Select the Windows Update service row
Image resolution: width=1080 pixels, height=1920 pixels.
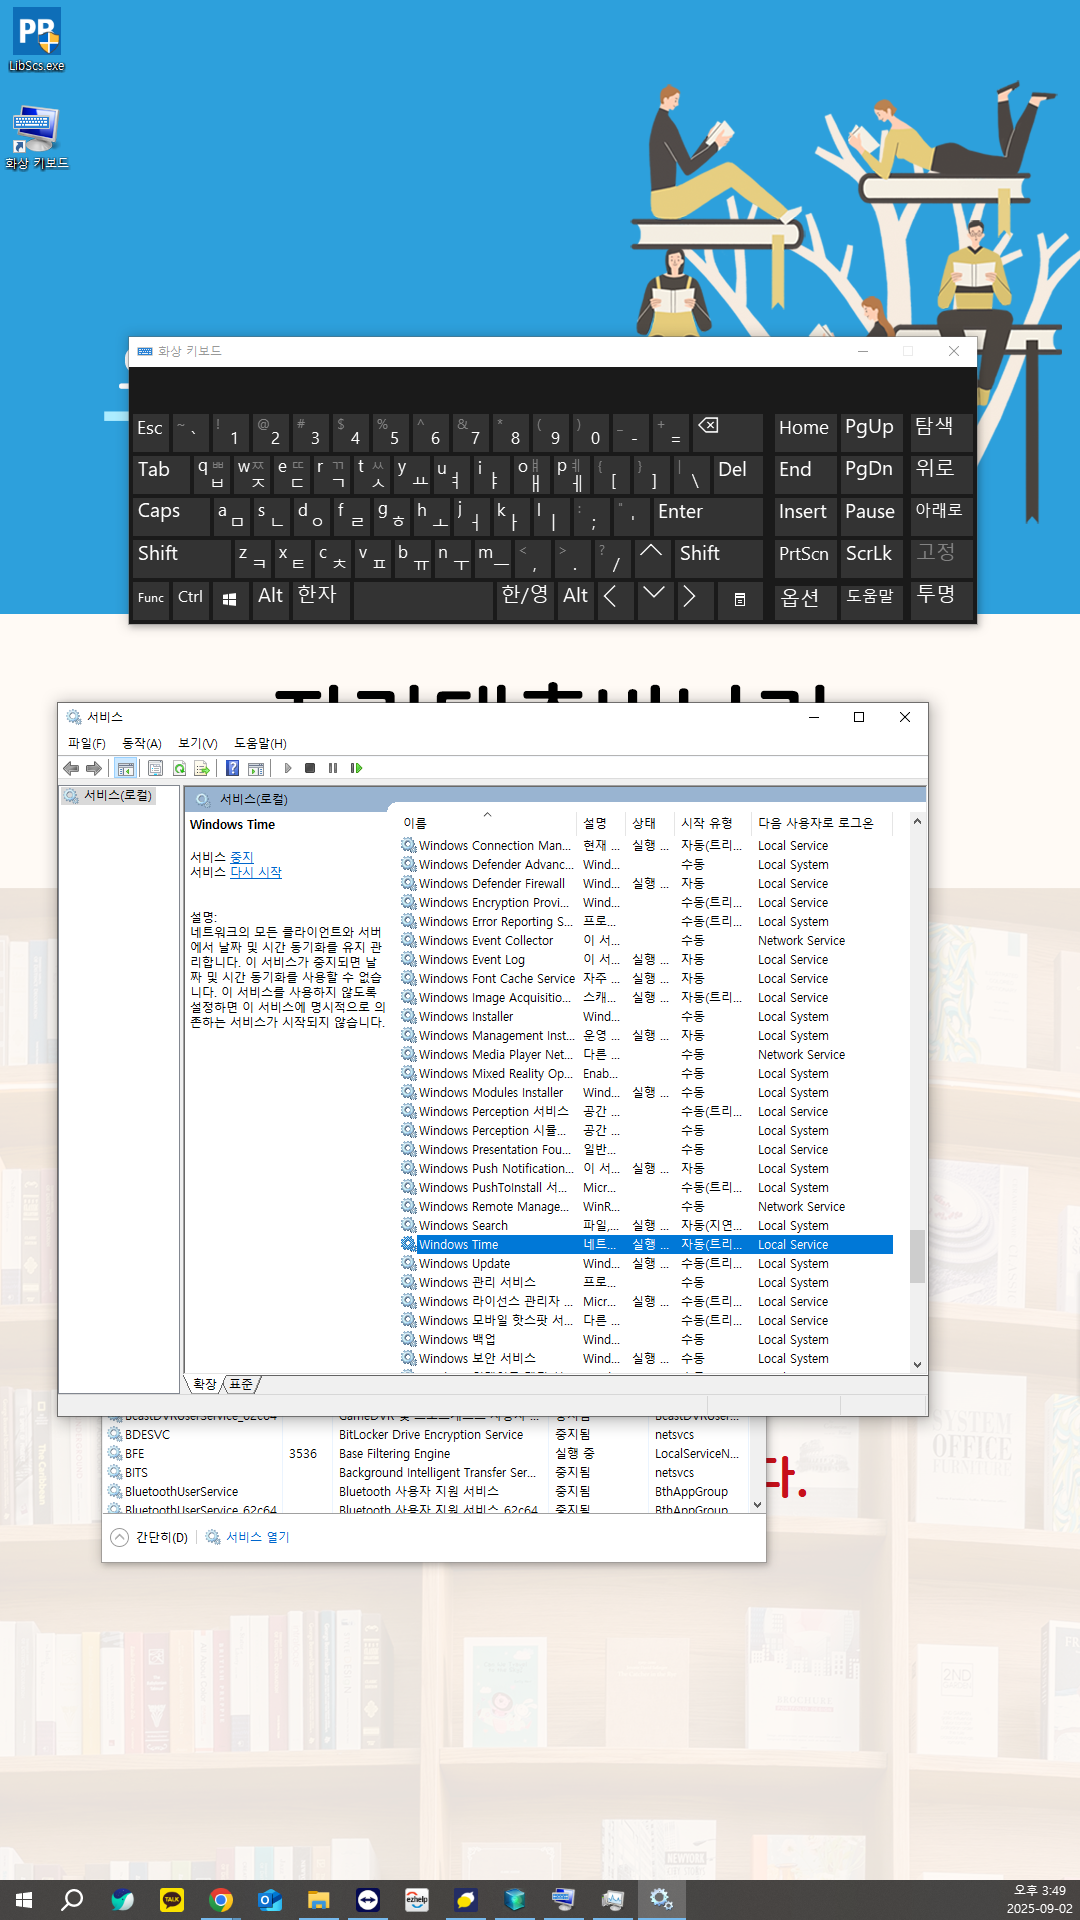(x=646, y=1264)
